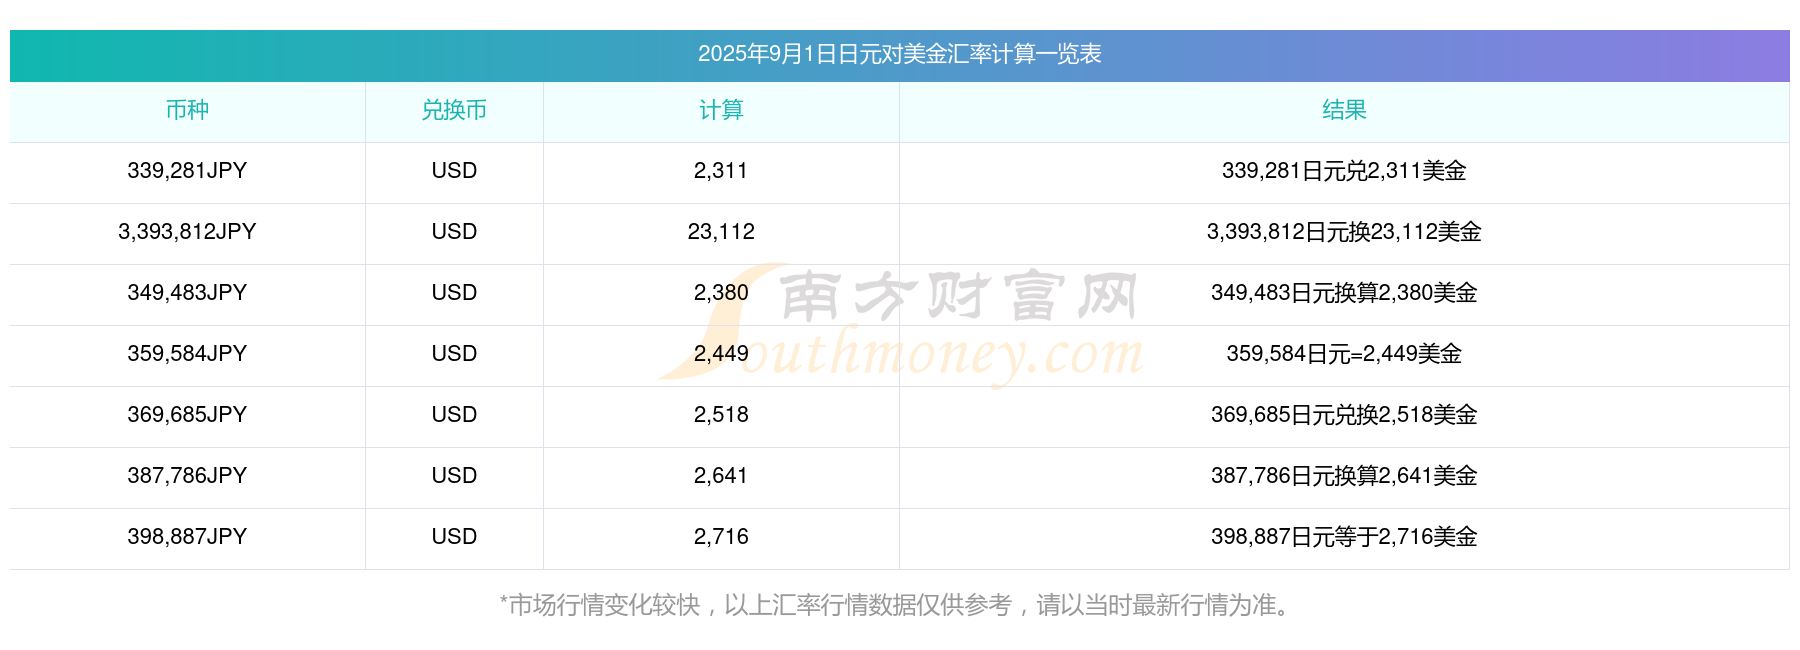Click USD in the 3,393,812JPY row
Image resolution: width=1800 pixels, height=650 pixels.
454,232
